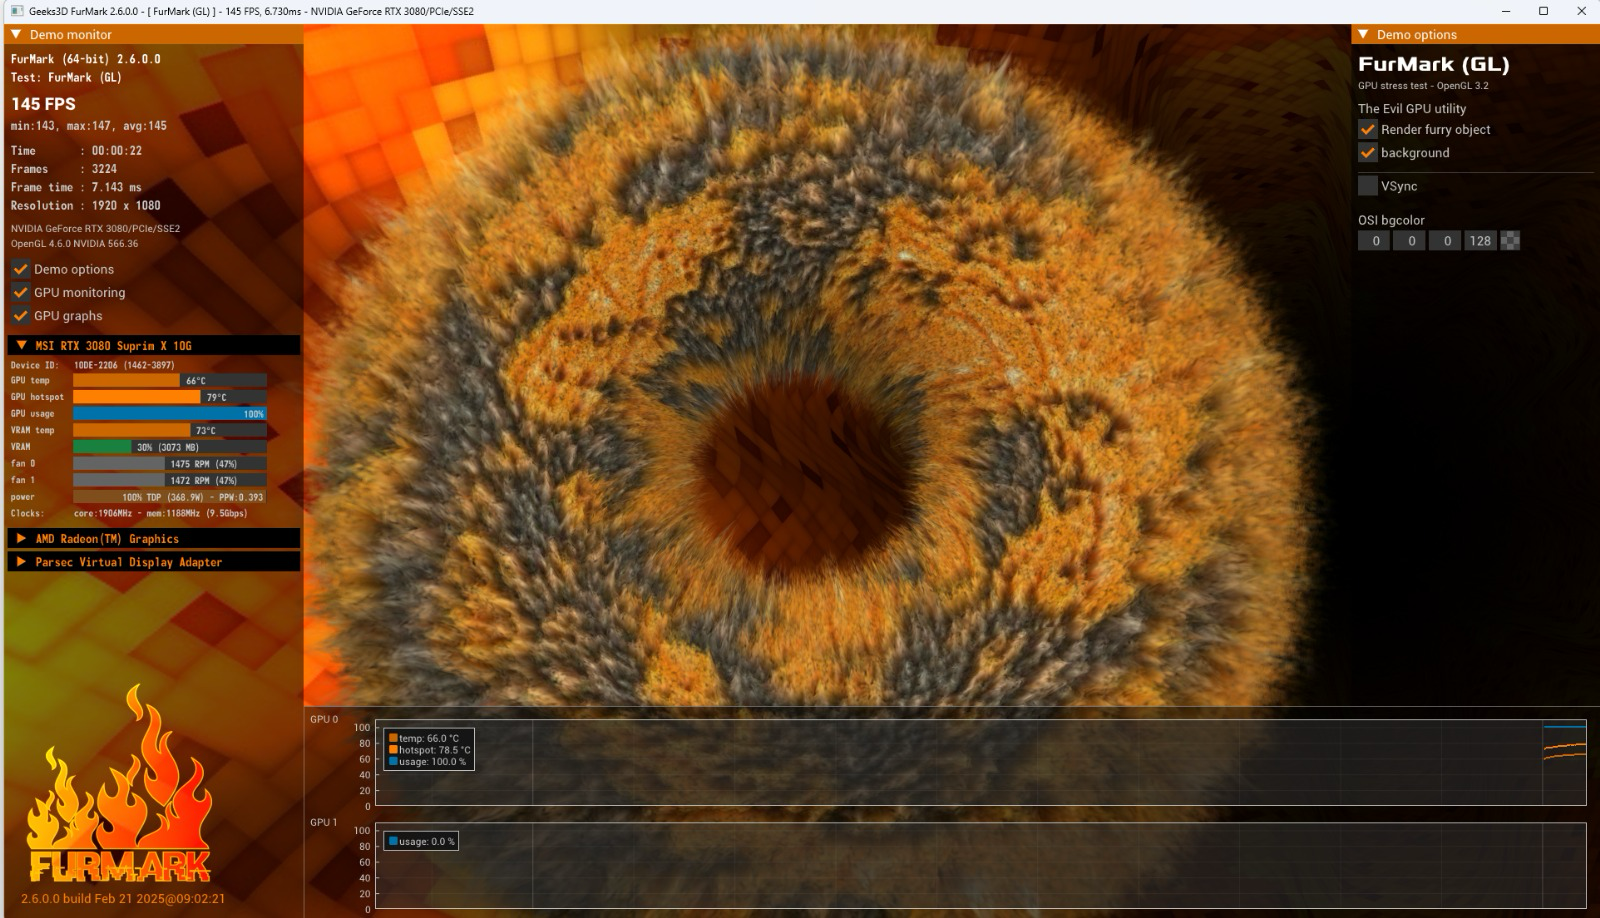Screen dimensions: 1600x918
Task: Click the GPU 0 graph legend box
Action: [429, 750]
